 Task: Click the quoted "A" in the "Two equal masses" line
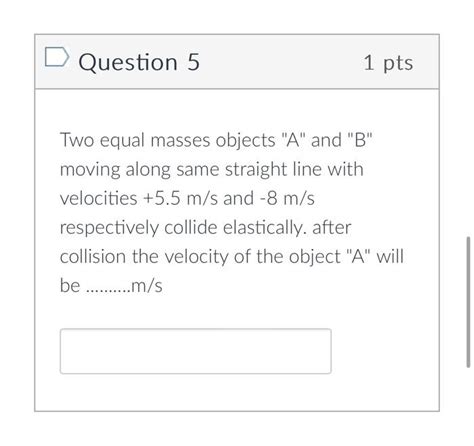click(293, 140)
